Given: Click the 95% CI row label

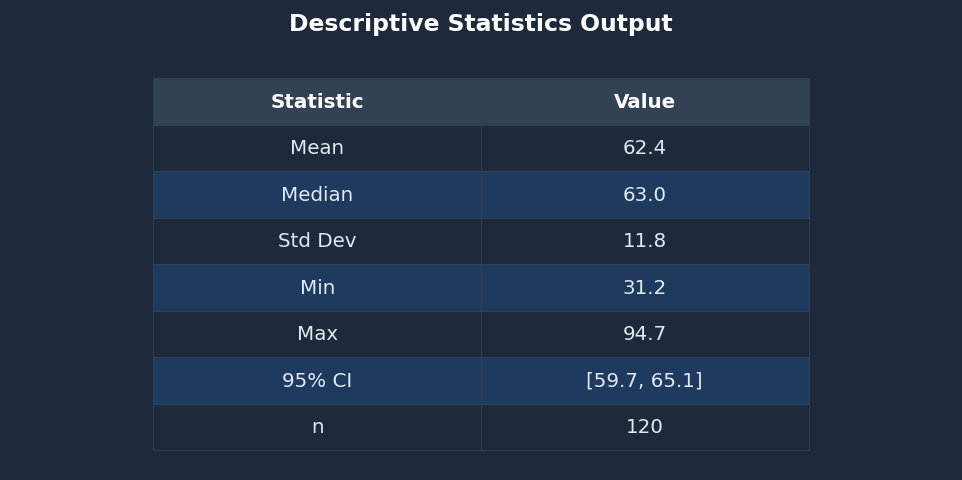Looking at the screenshot, I should [x=317, y=381].
